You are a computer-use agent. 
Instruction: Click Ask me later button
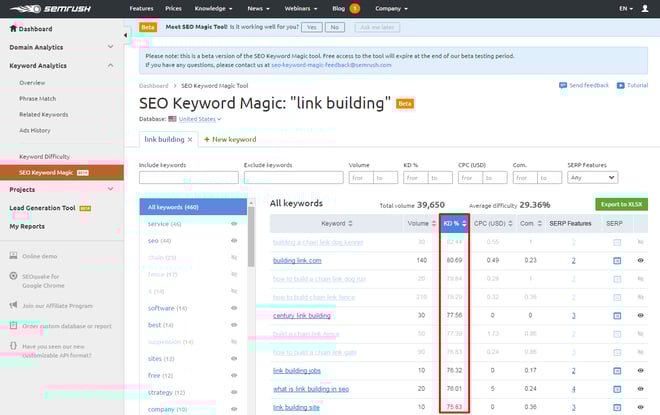tap(377, 27)
